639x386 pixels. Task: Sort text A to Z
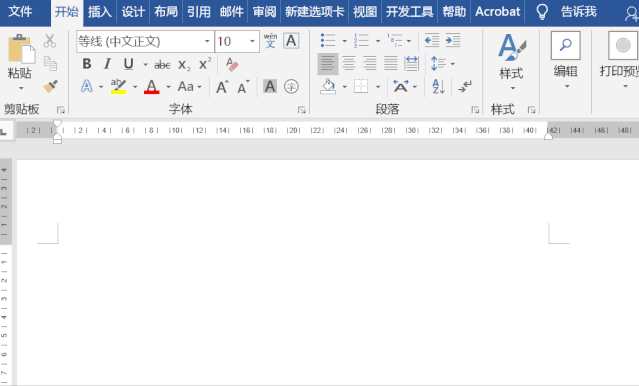coord(438,86)
